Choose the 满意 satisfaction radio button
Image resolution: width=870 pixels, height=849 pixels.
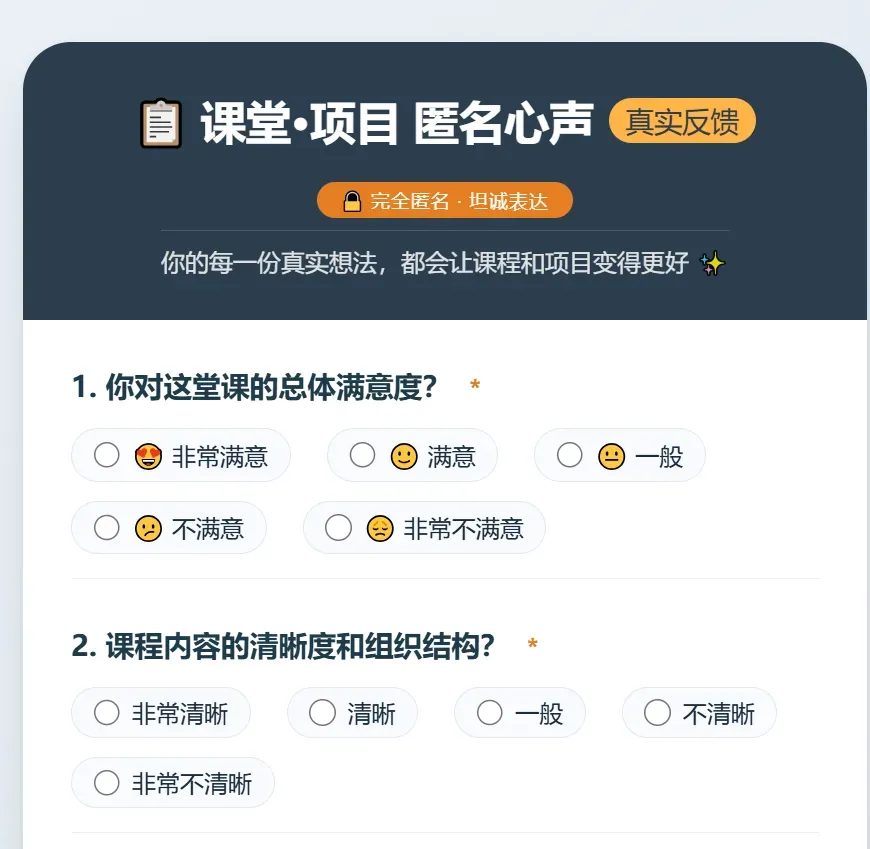point(363,456)
